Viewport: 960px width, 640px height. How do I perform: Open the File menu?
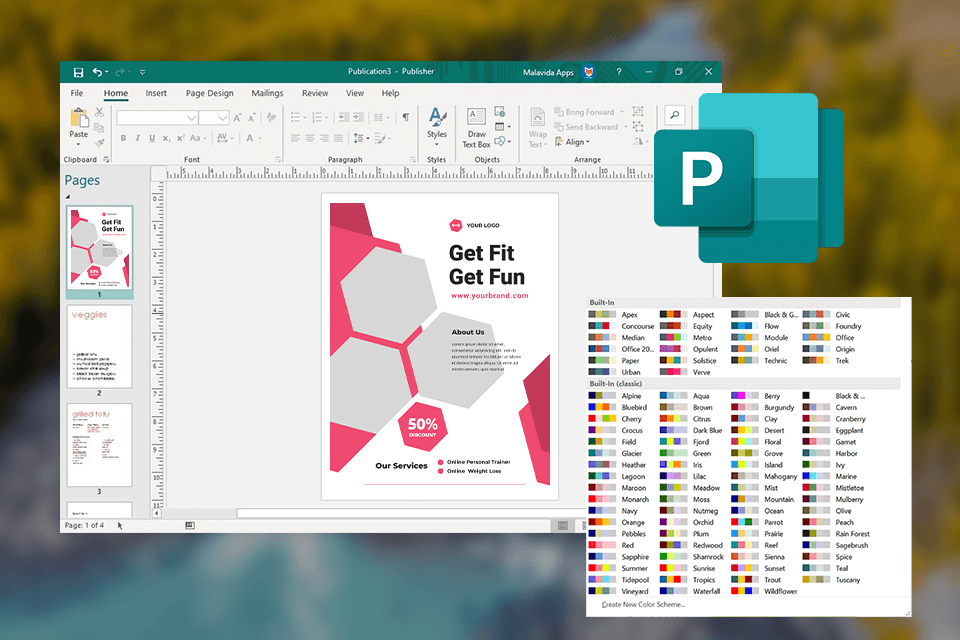(77, 93)
